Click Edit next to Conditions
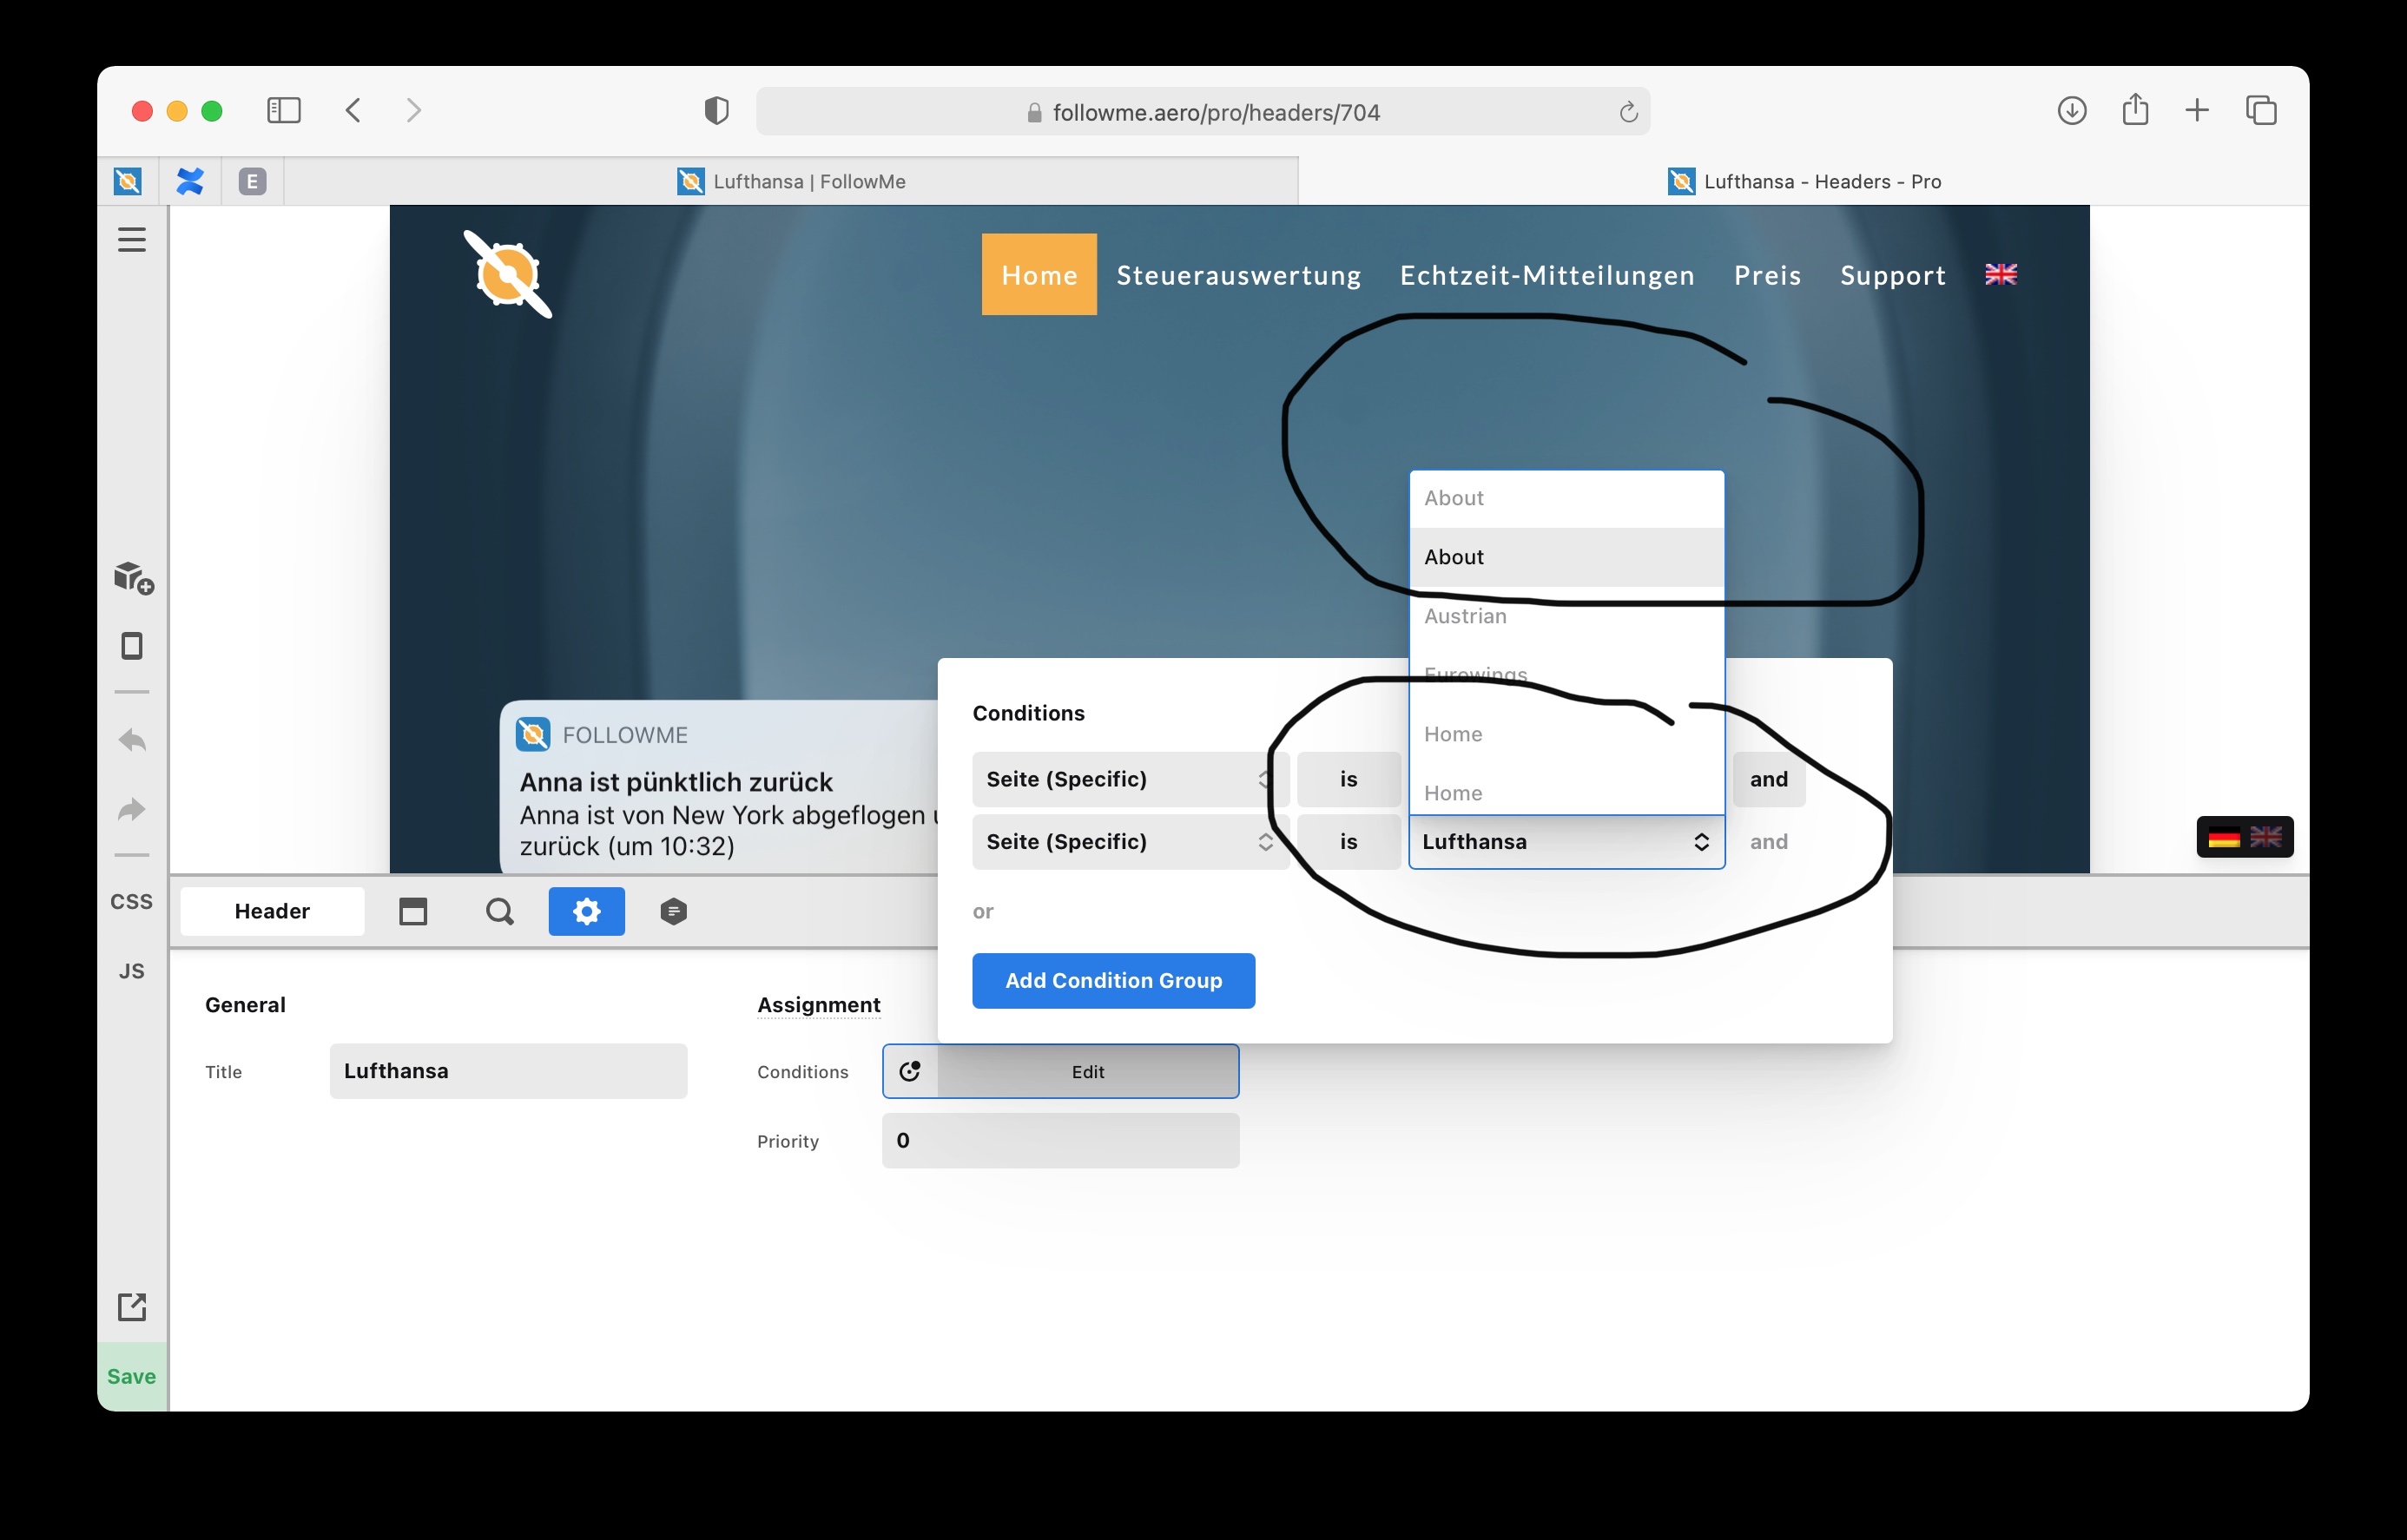The image size is (2407, 1540). [x=1088, y=1071]
